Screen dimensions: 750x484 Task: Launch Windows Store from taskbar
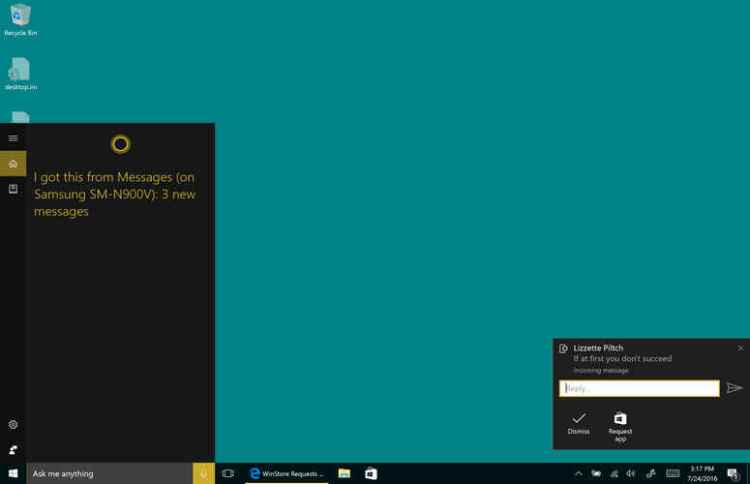click(x=370, y=473)
